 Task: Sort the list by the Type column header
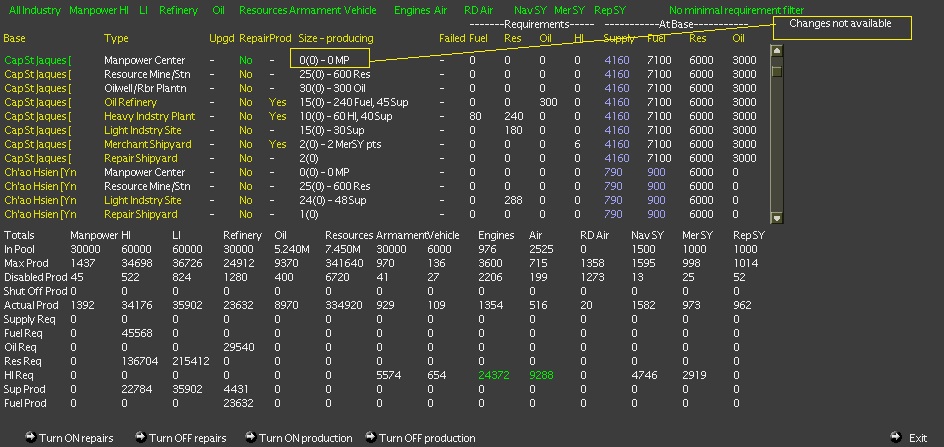pos(116,38)
